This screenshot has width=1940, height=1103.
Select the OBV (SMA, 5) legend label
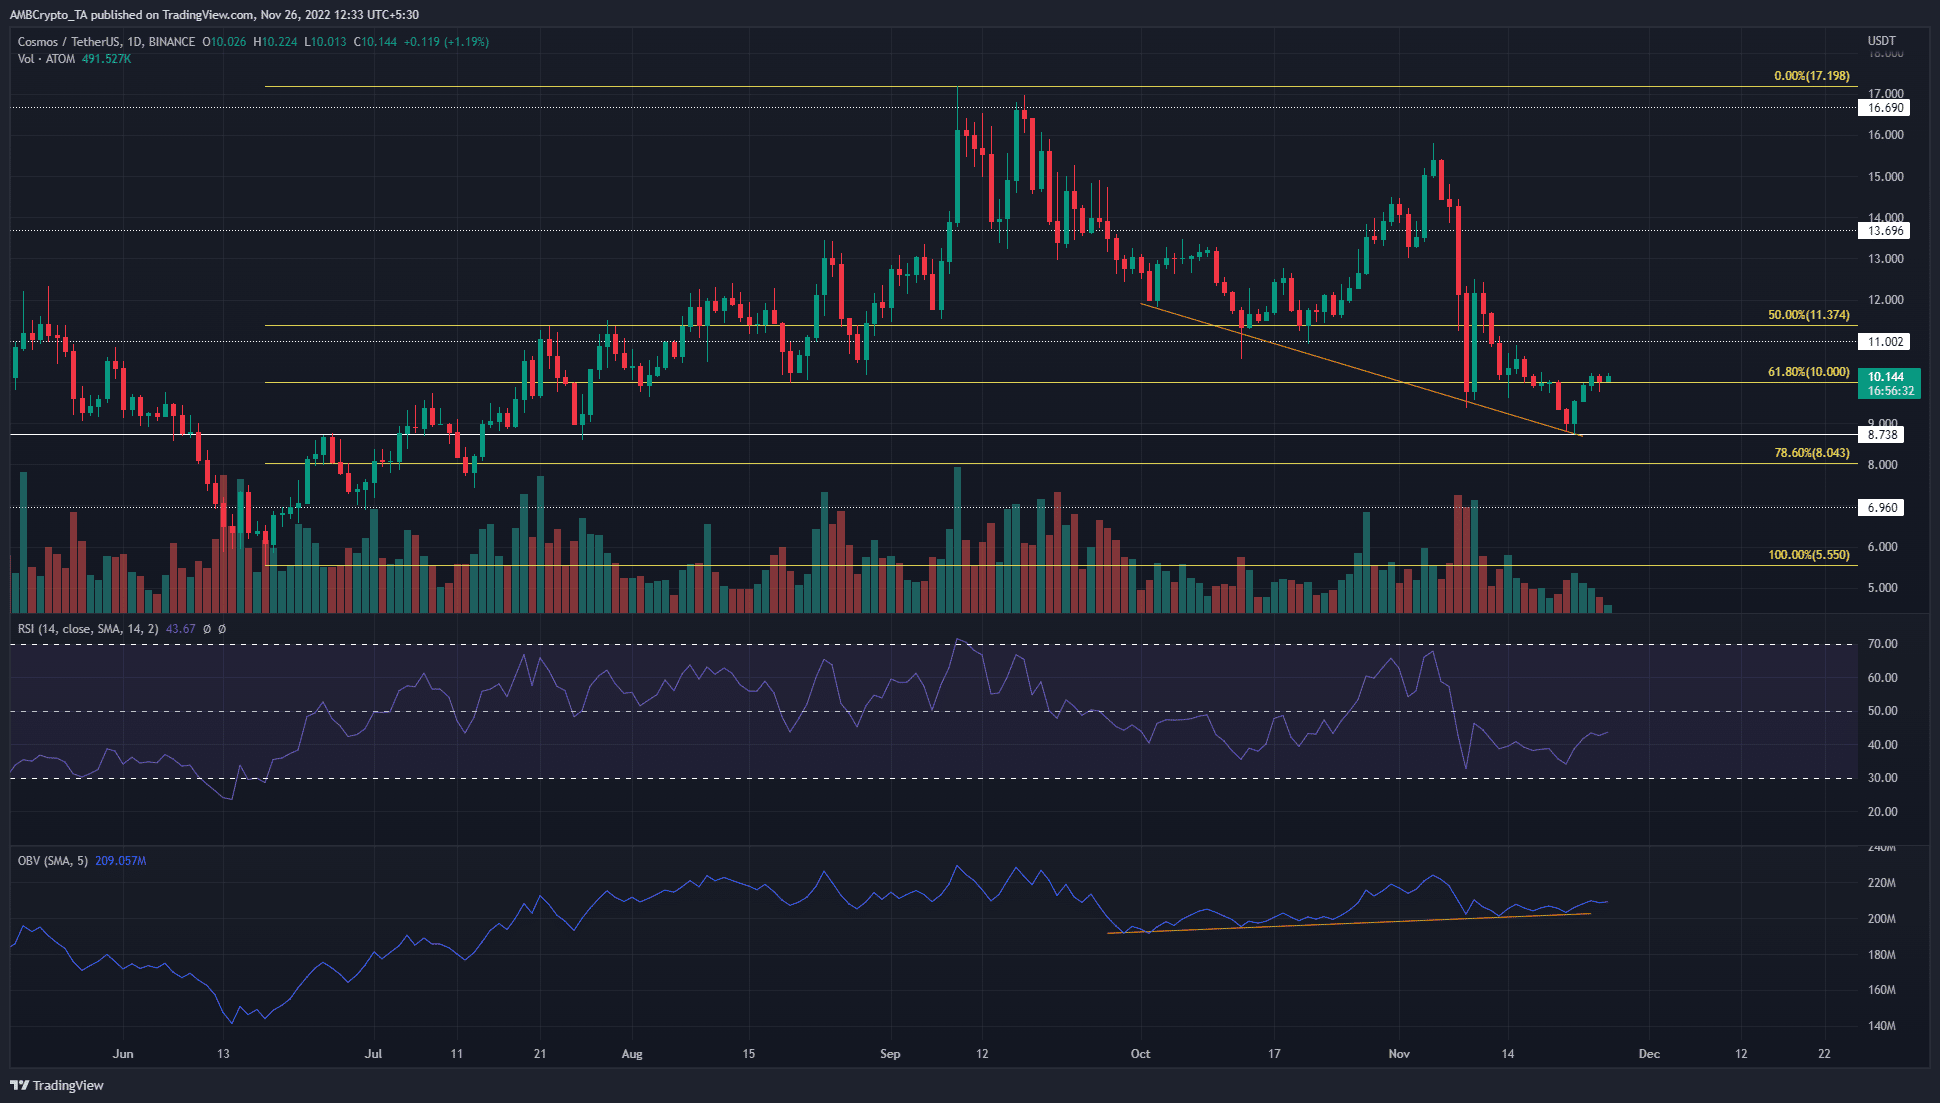53,861
